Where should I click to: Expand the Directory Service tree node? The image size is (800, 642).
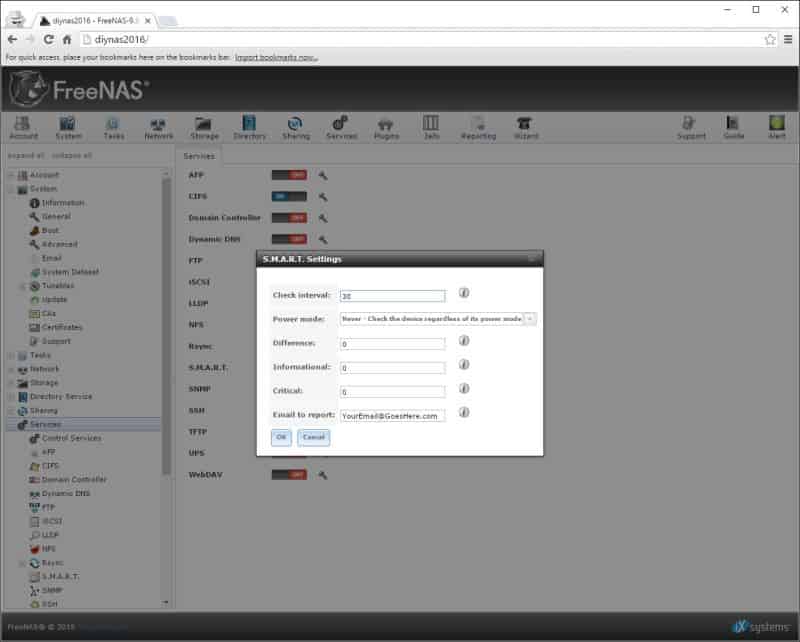[x=11, y=397]
